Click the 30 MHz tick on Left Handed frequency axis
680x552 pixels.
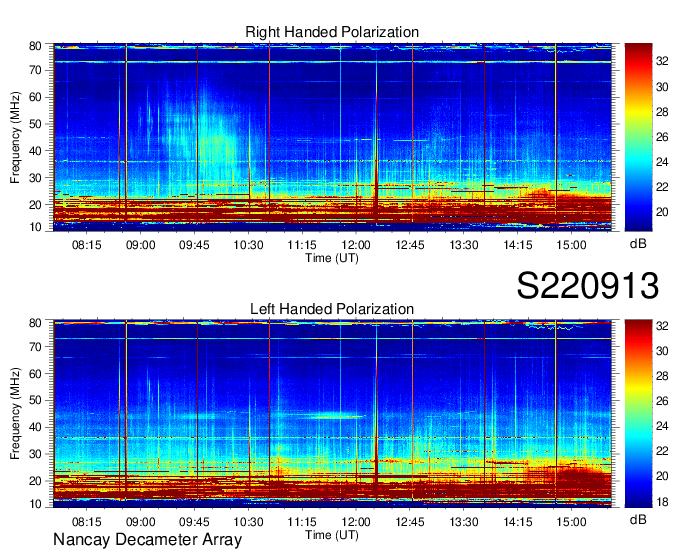(36, 454)
